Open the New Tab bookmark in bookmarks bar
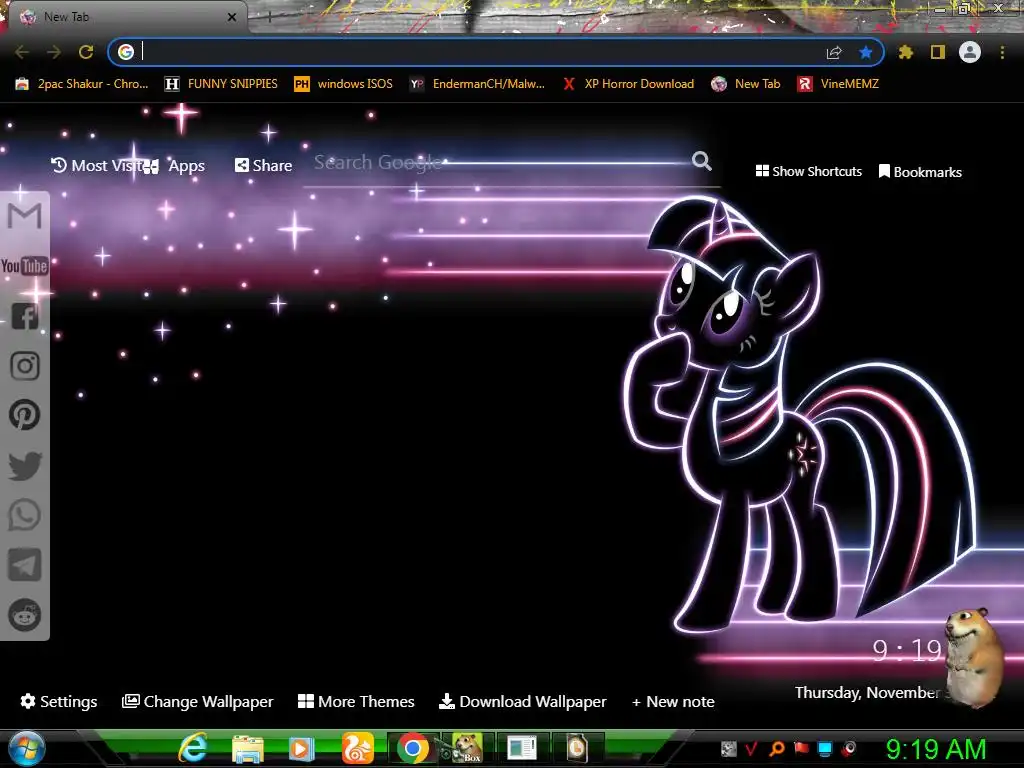The height and width of the screenshot is (768, 1024). tap(746, 84)
